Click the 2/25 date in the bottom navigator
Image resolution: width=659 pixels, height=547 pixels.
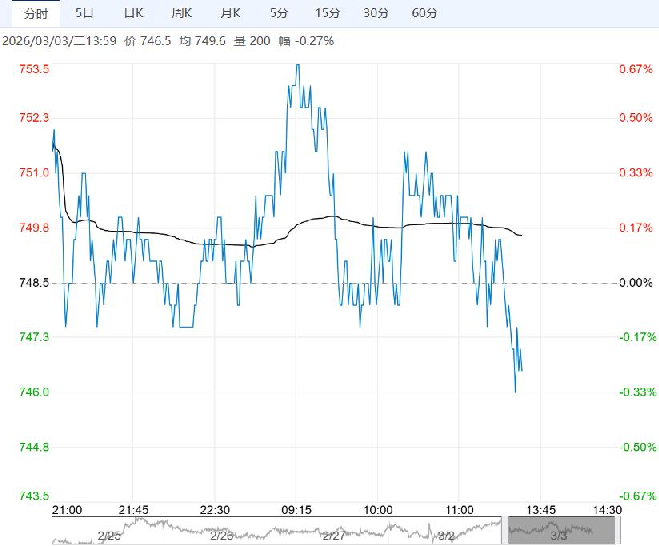tap(108, 537)
